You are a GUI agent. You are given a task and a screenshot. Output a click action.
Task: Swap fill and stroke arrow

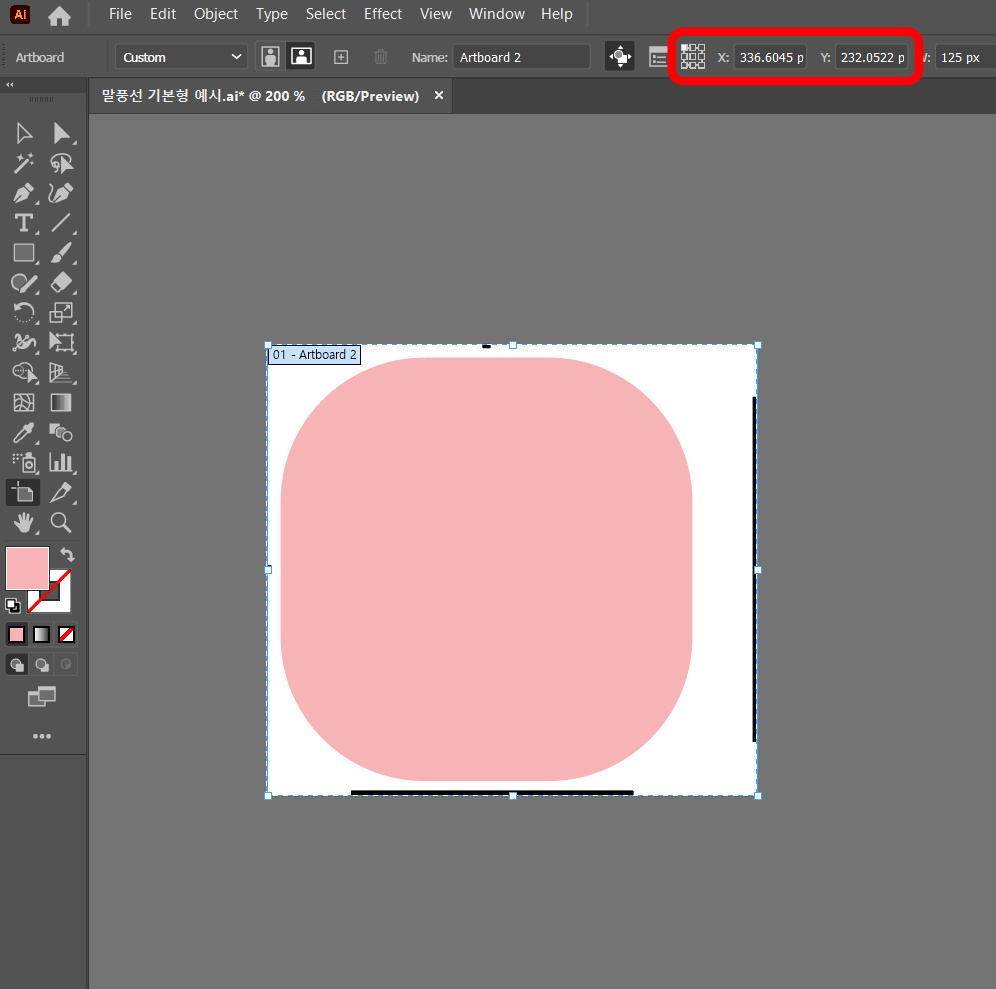coord(67,555)
